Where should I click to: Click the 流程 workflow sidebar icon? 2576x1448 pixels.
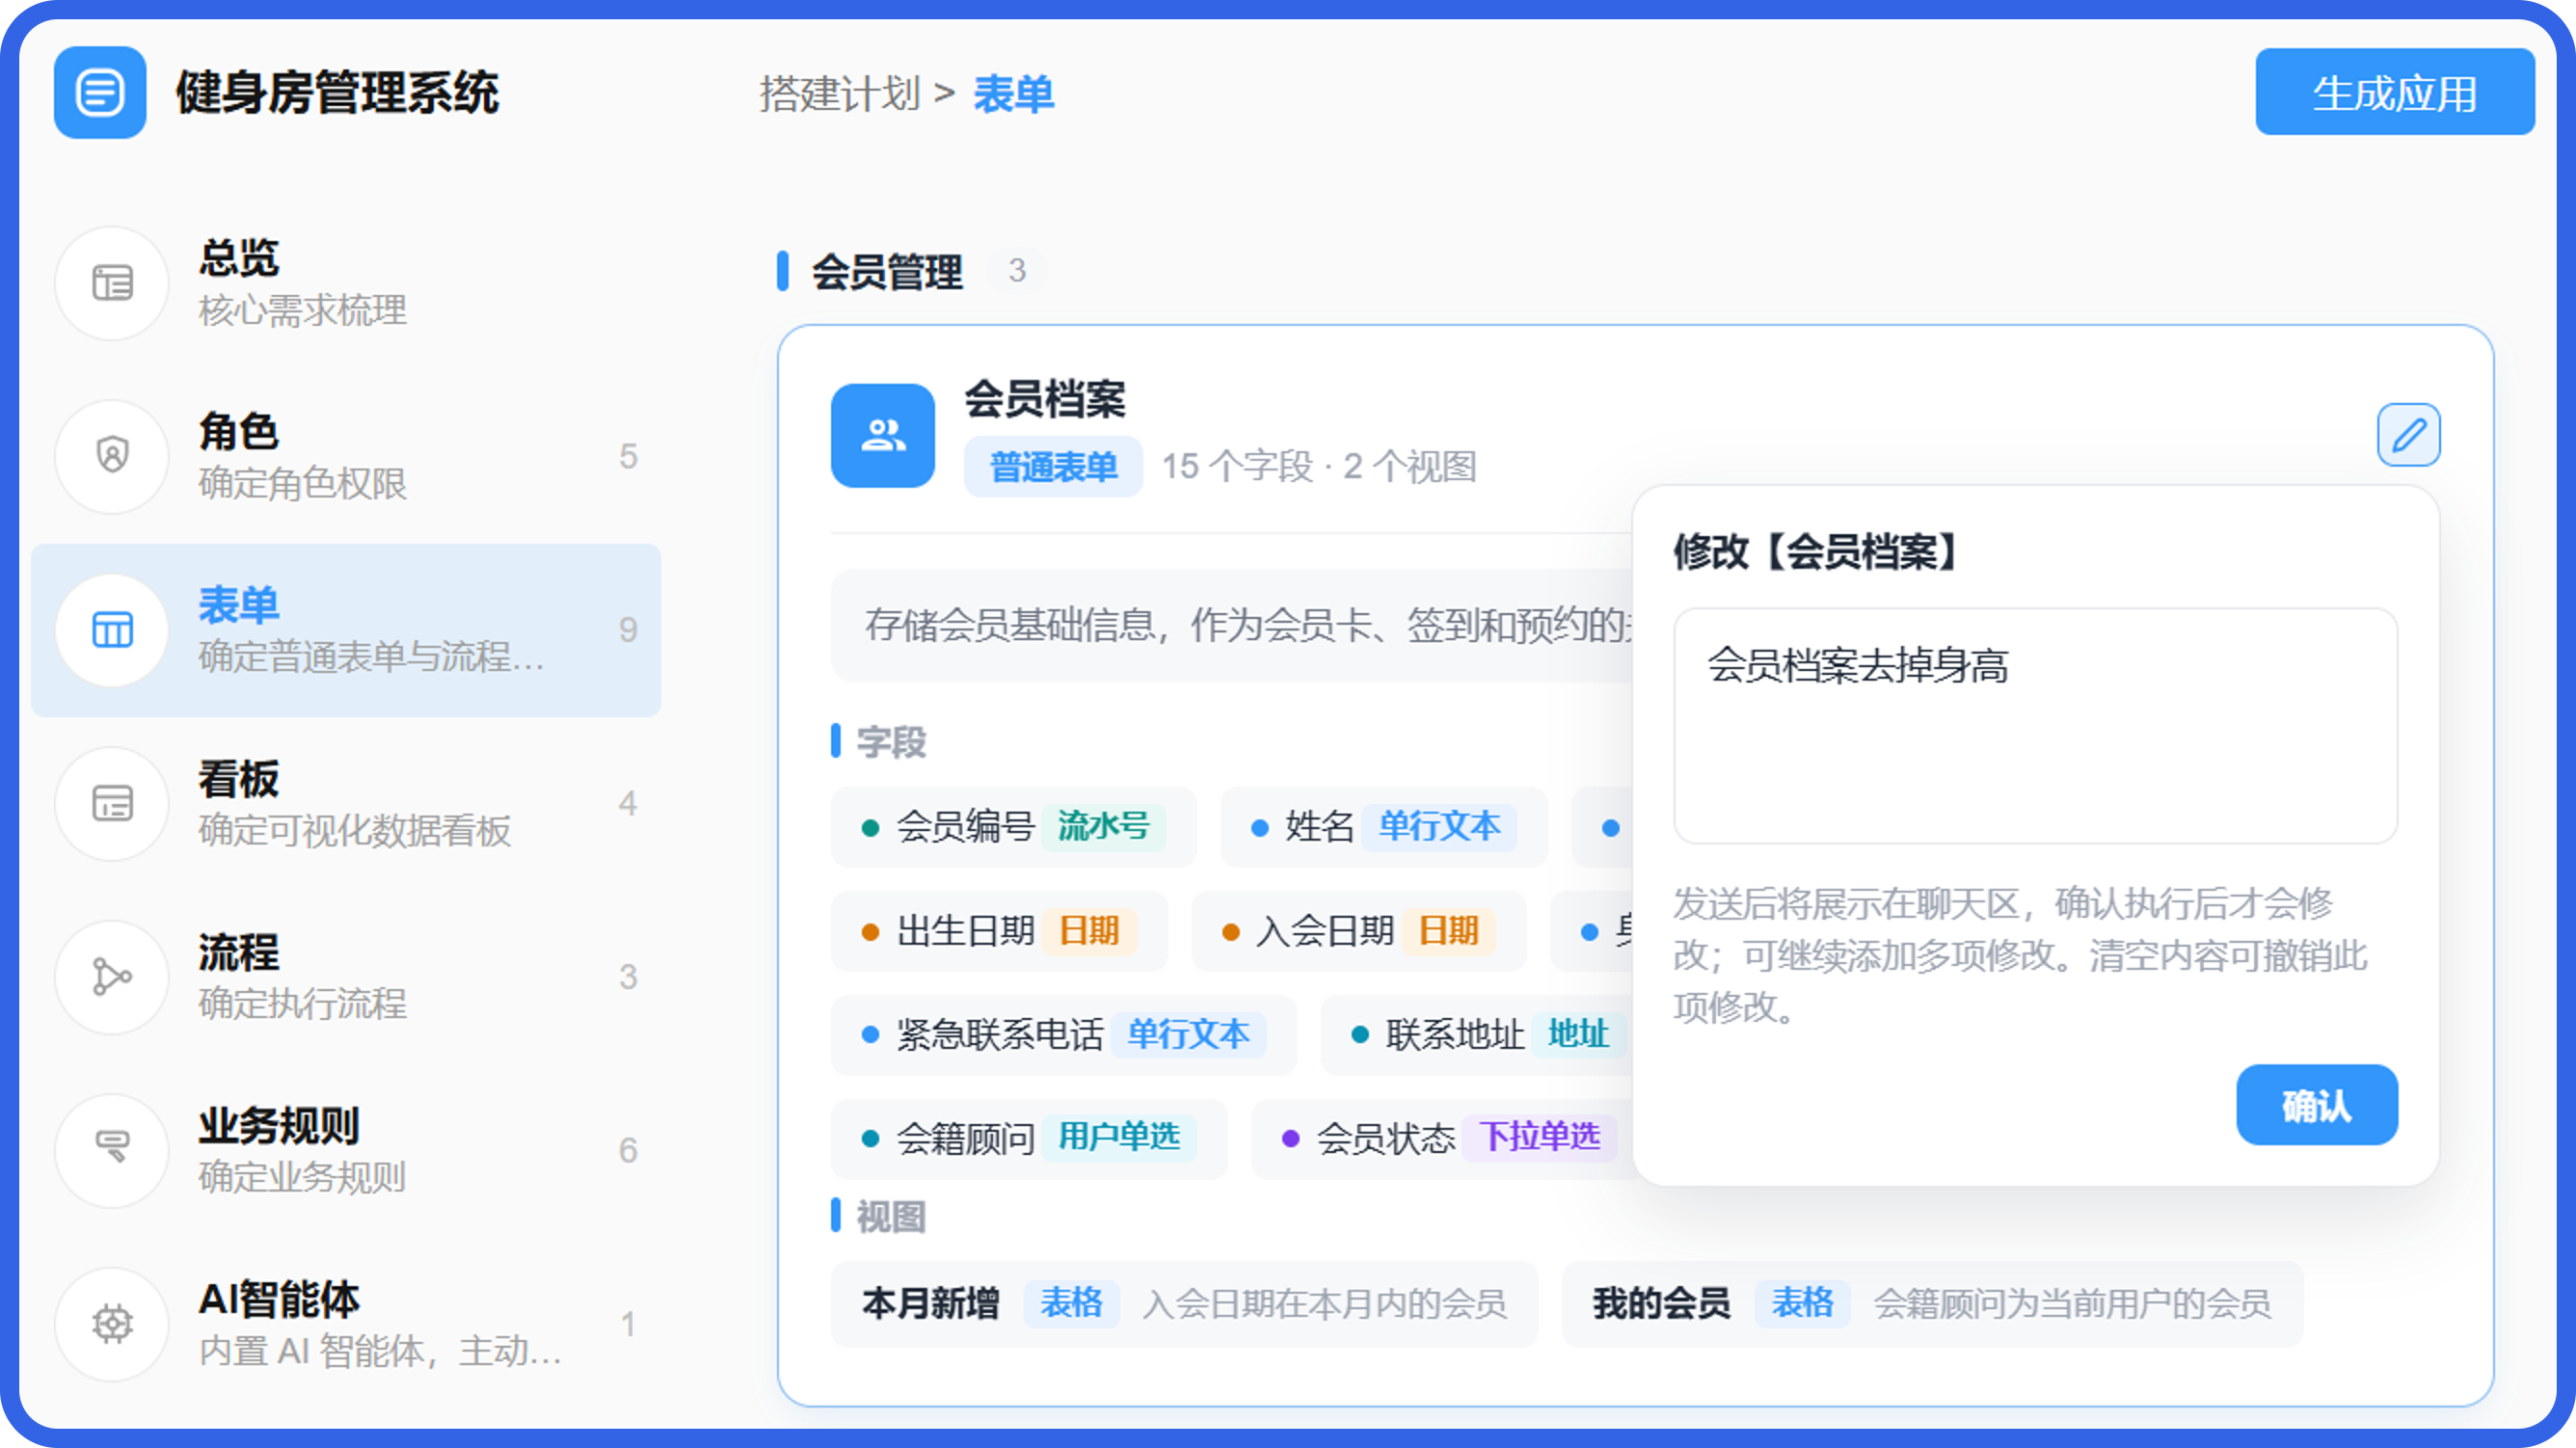click(112, 977)
